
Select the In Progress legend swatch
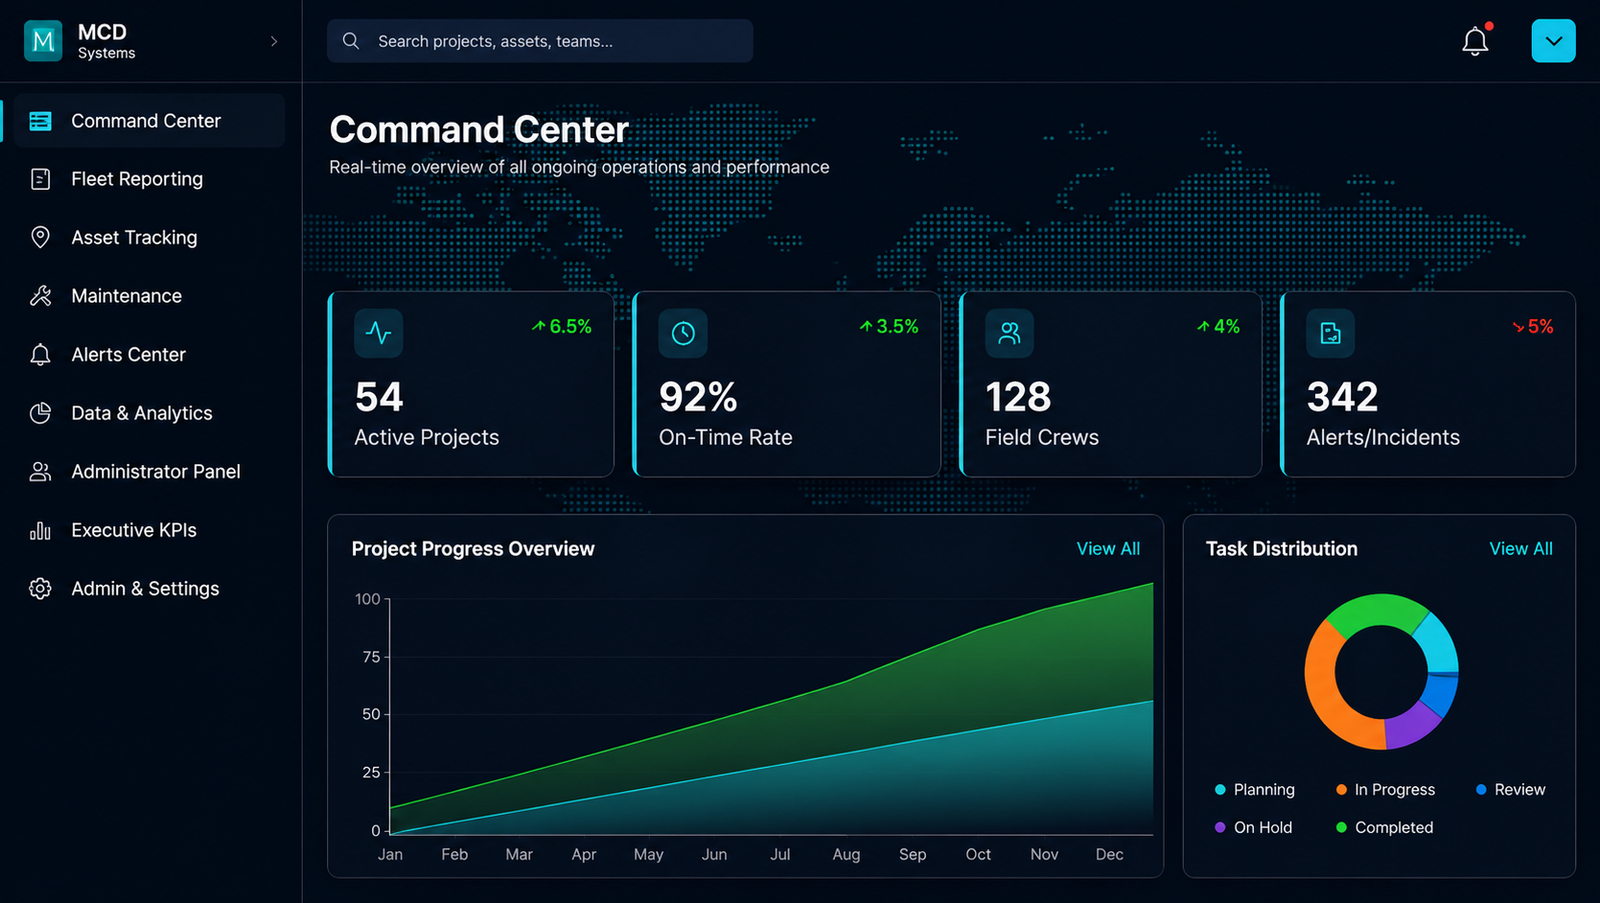click(1341, 790)
